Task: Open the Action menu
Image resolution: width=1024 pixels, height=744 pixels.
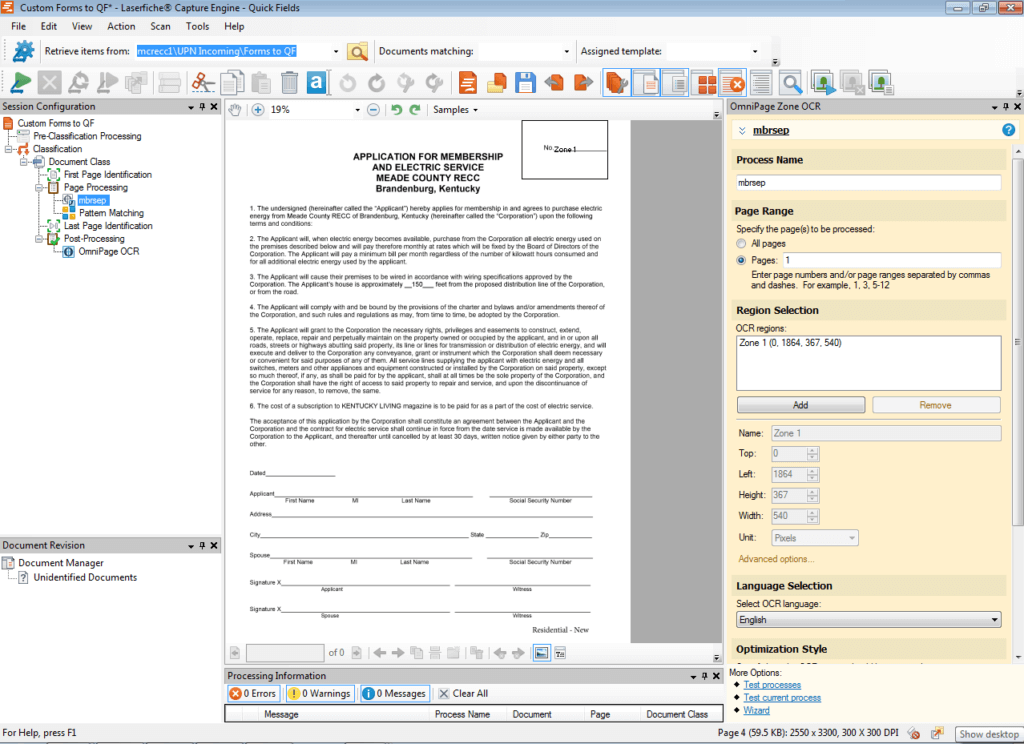Action: [x=121, y=26]
